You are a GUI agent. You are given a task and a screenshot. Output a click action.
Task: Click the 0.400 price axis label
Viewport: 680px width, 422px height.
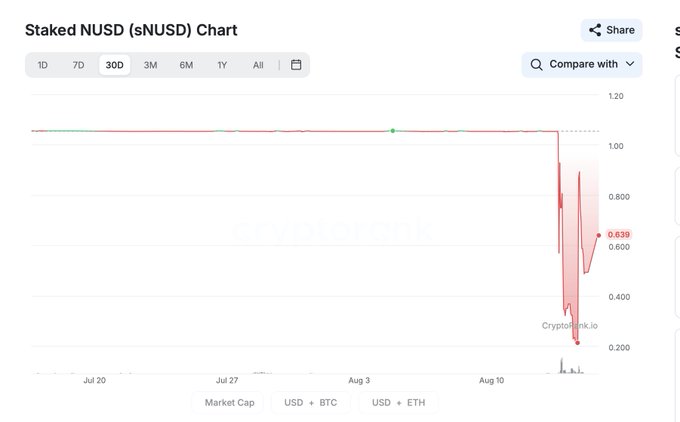(619, 297)
